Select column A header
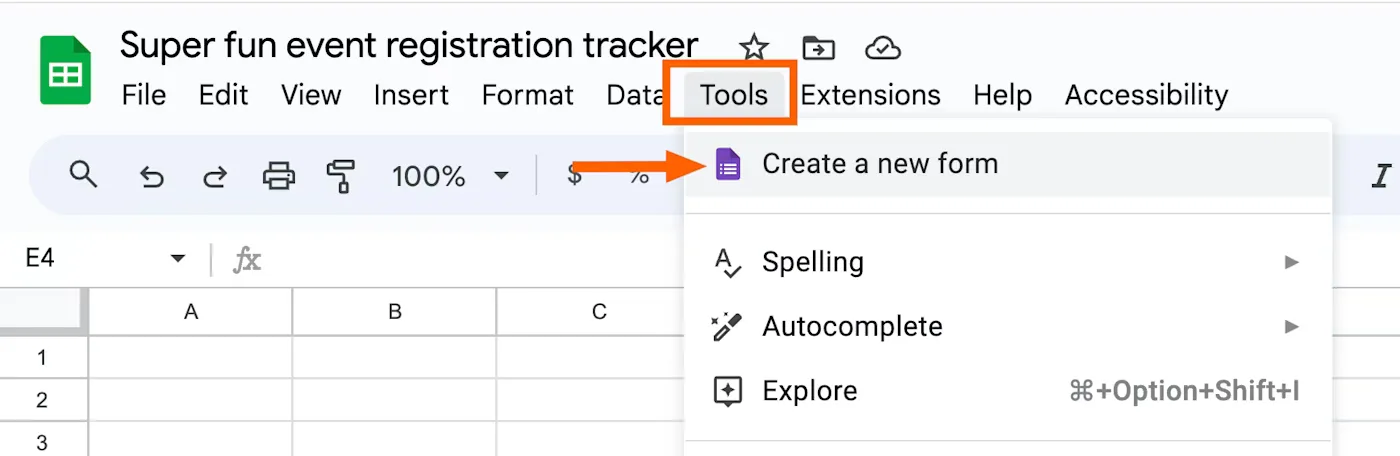The height and width of the screenshot is (456, 1400). [x=191, y=312]
